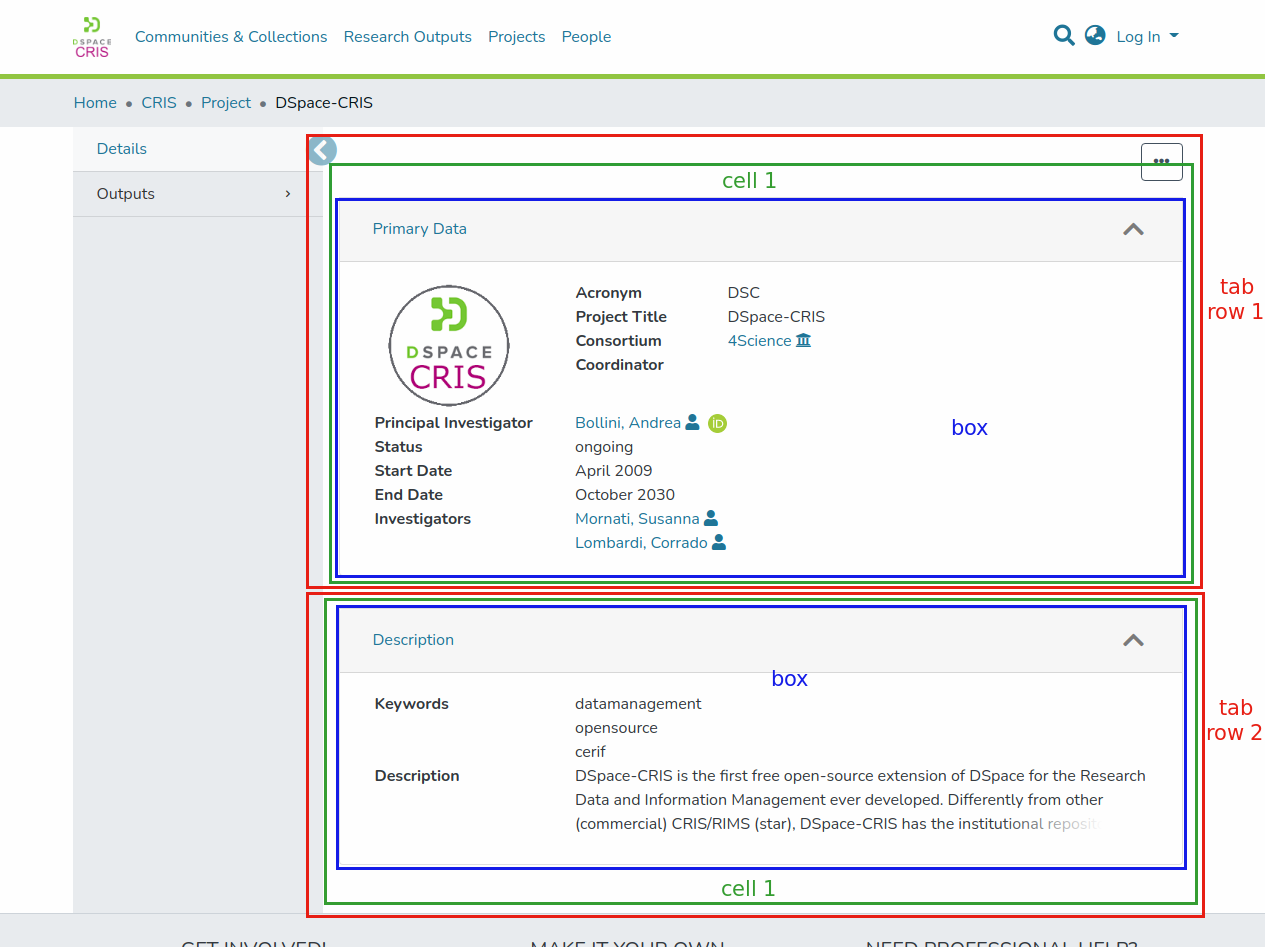Click the DSpace CRIS logo in navbar
1265x948 pixels.
(92, 37)
